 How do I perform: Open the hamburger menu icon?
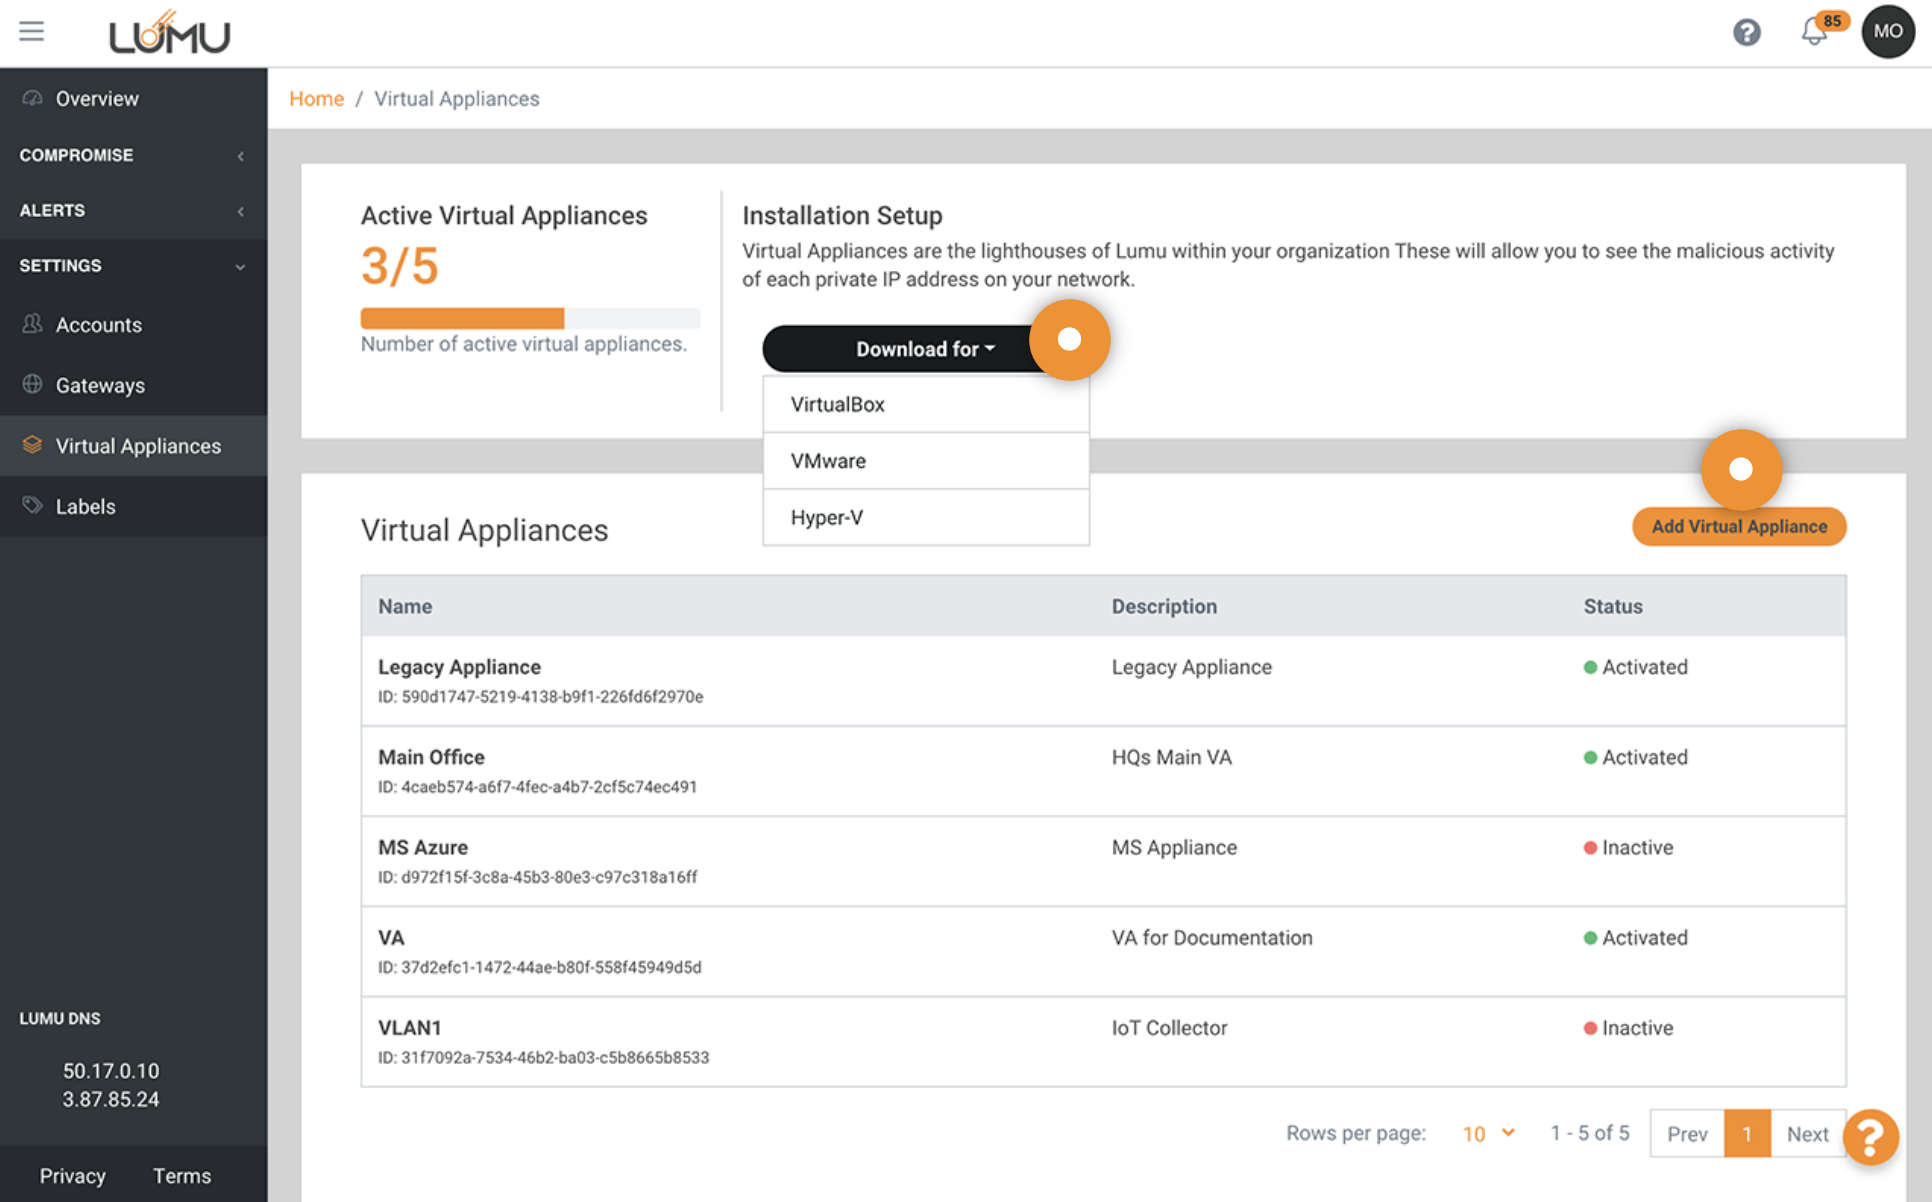point(31,31)
